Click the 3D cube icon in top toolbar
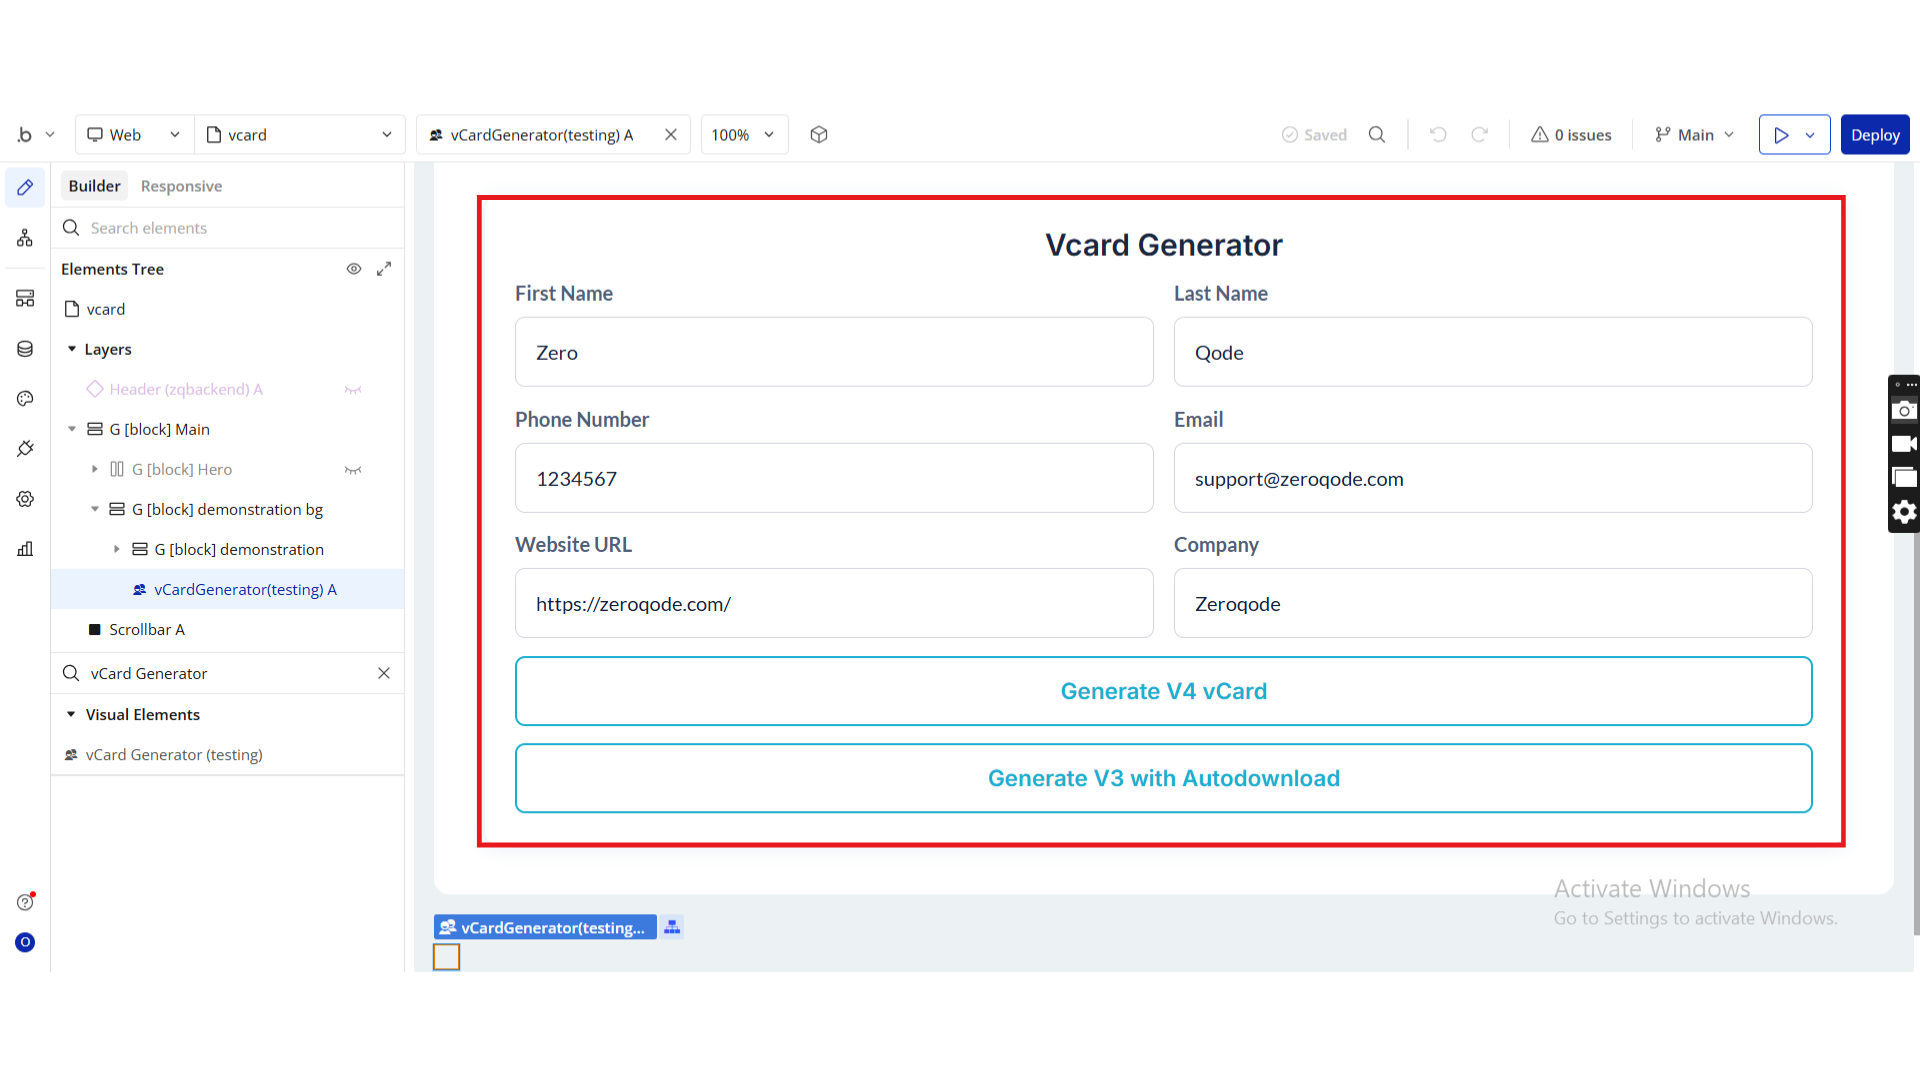Viewport: 1920px width, 1080px height. tap(819, 135)
